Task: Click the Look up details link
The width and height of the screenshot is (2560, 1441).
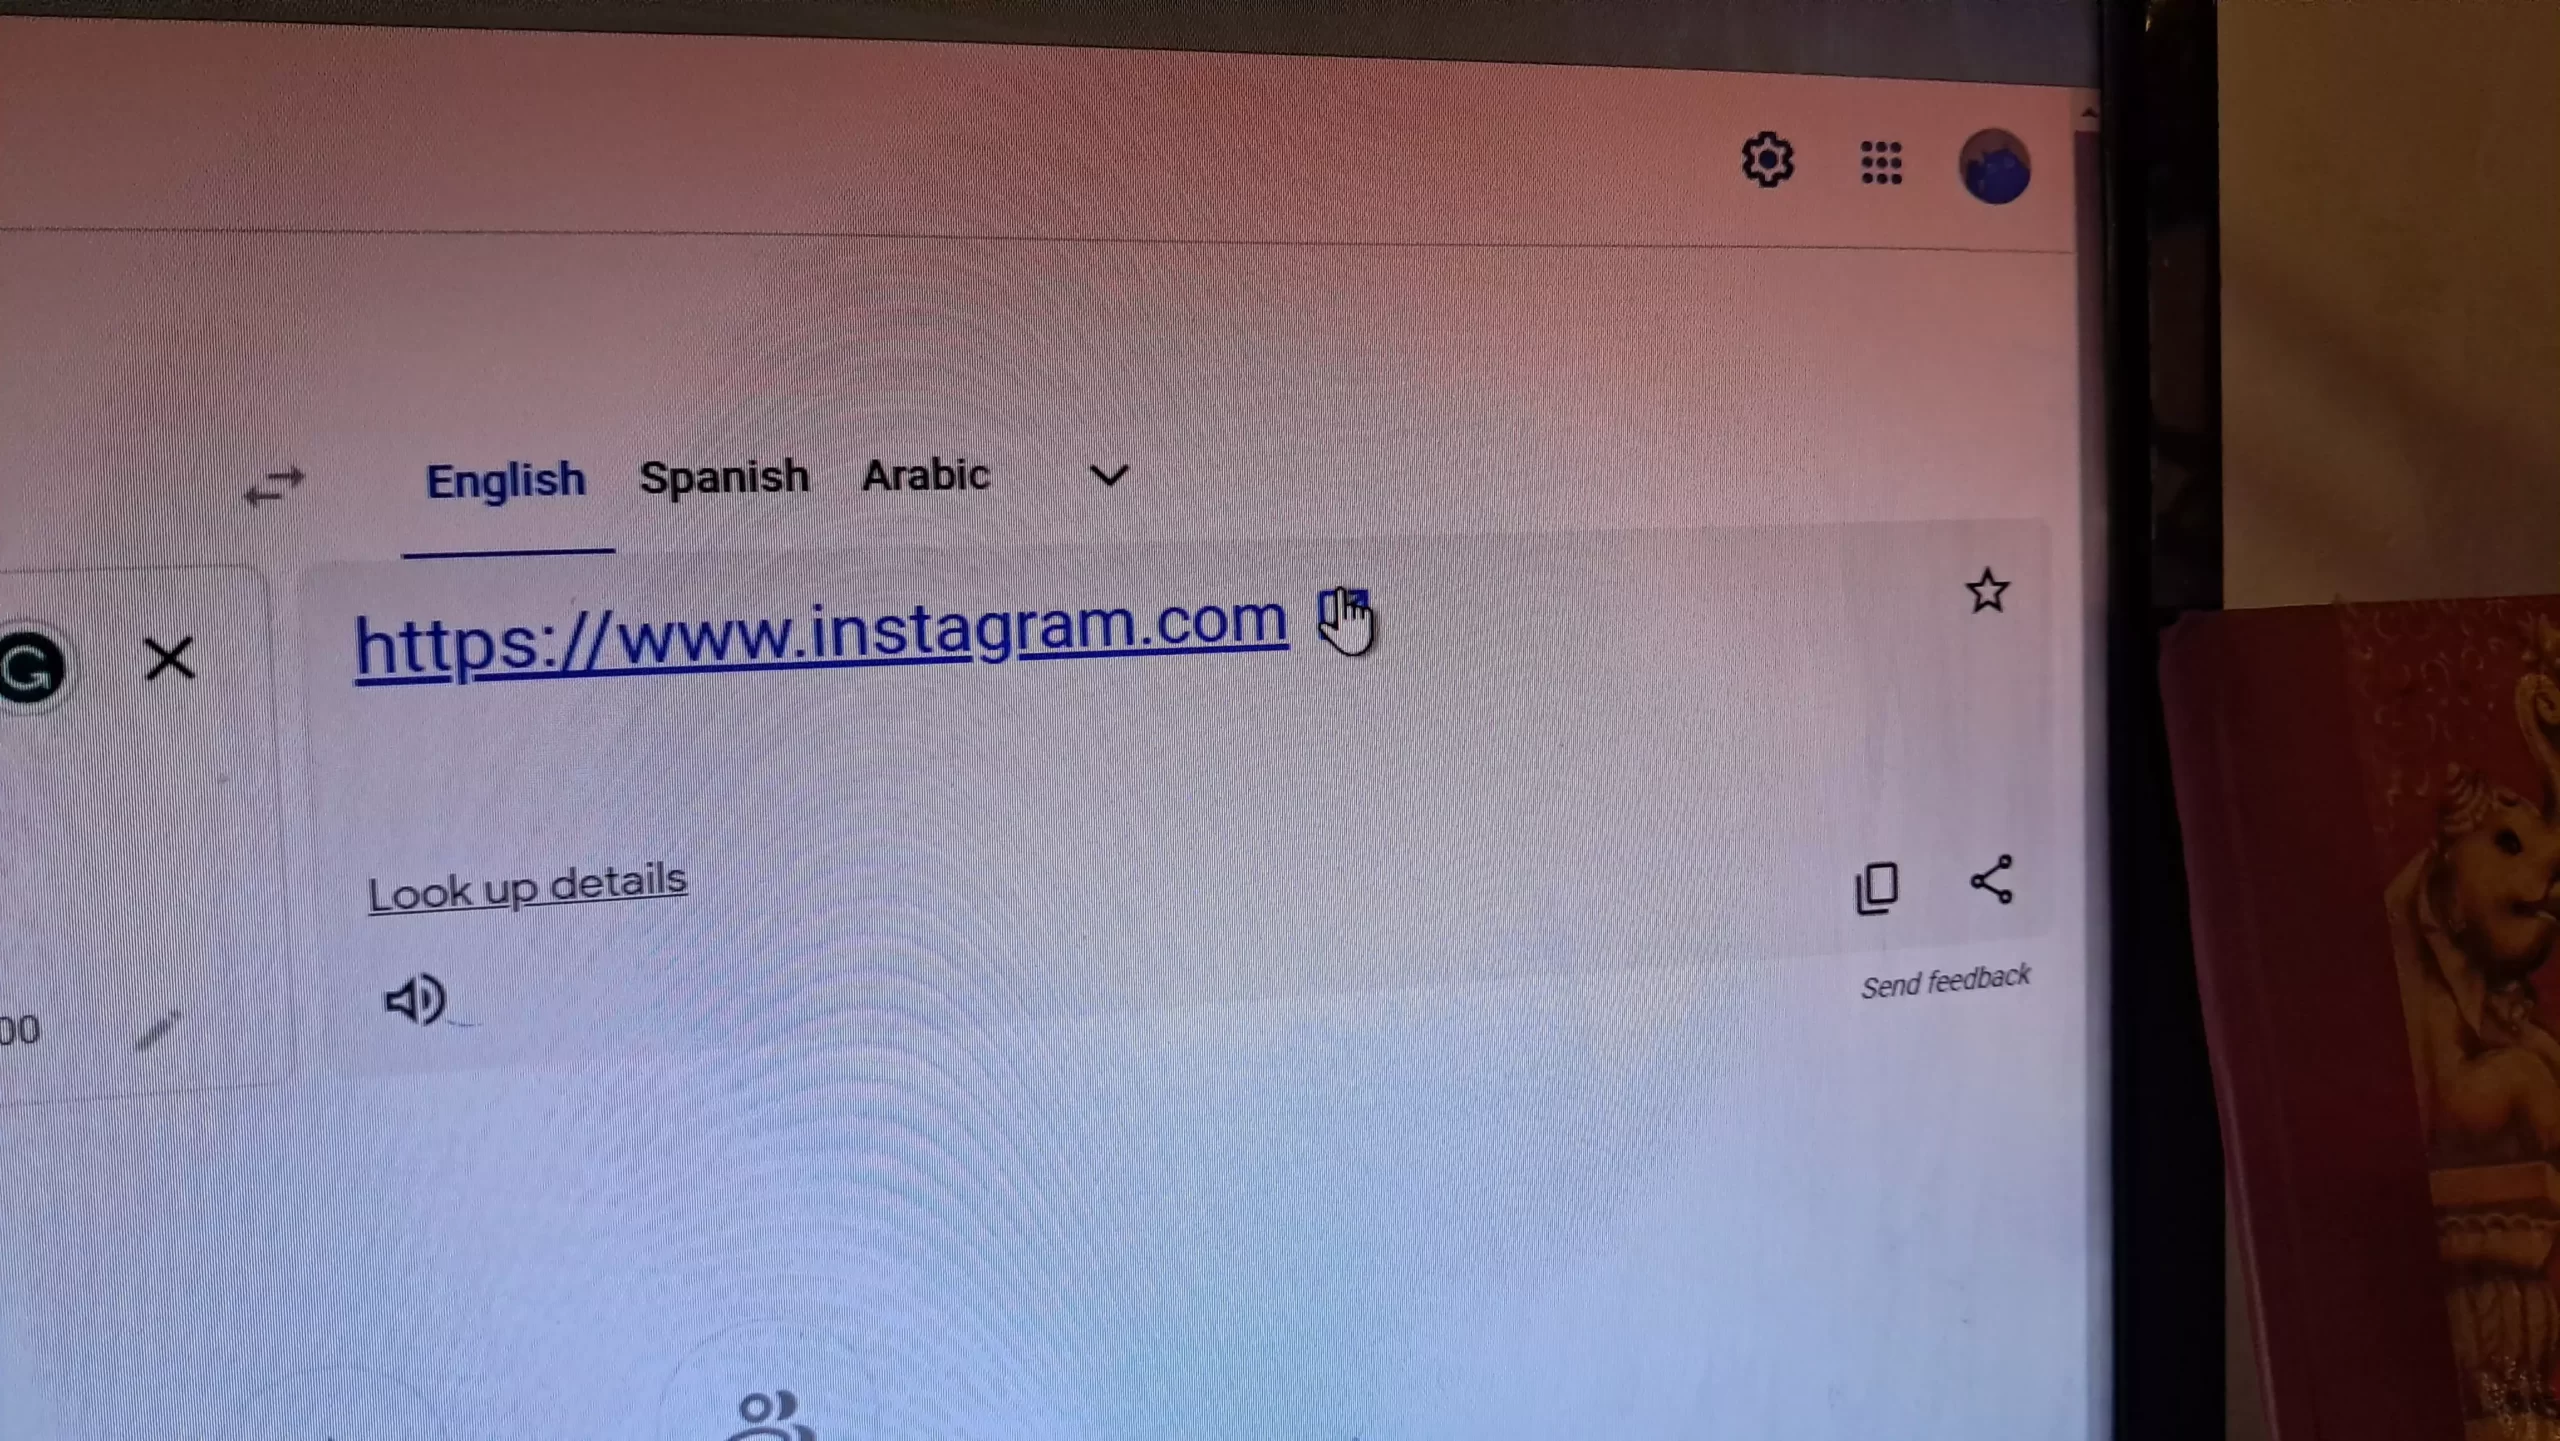Action: [x=526, y=880]
